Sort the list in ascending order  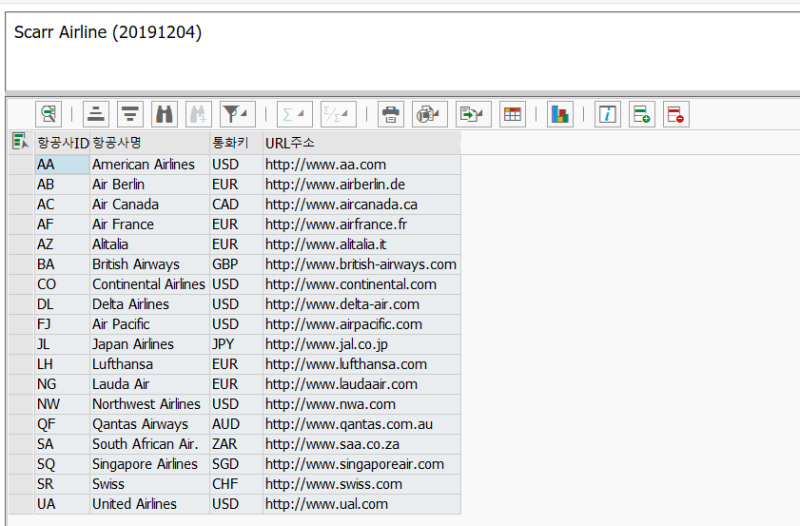click(x=96, y=114)
